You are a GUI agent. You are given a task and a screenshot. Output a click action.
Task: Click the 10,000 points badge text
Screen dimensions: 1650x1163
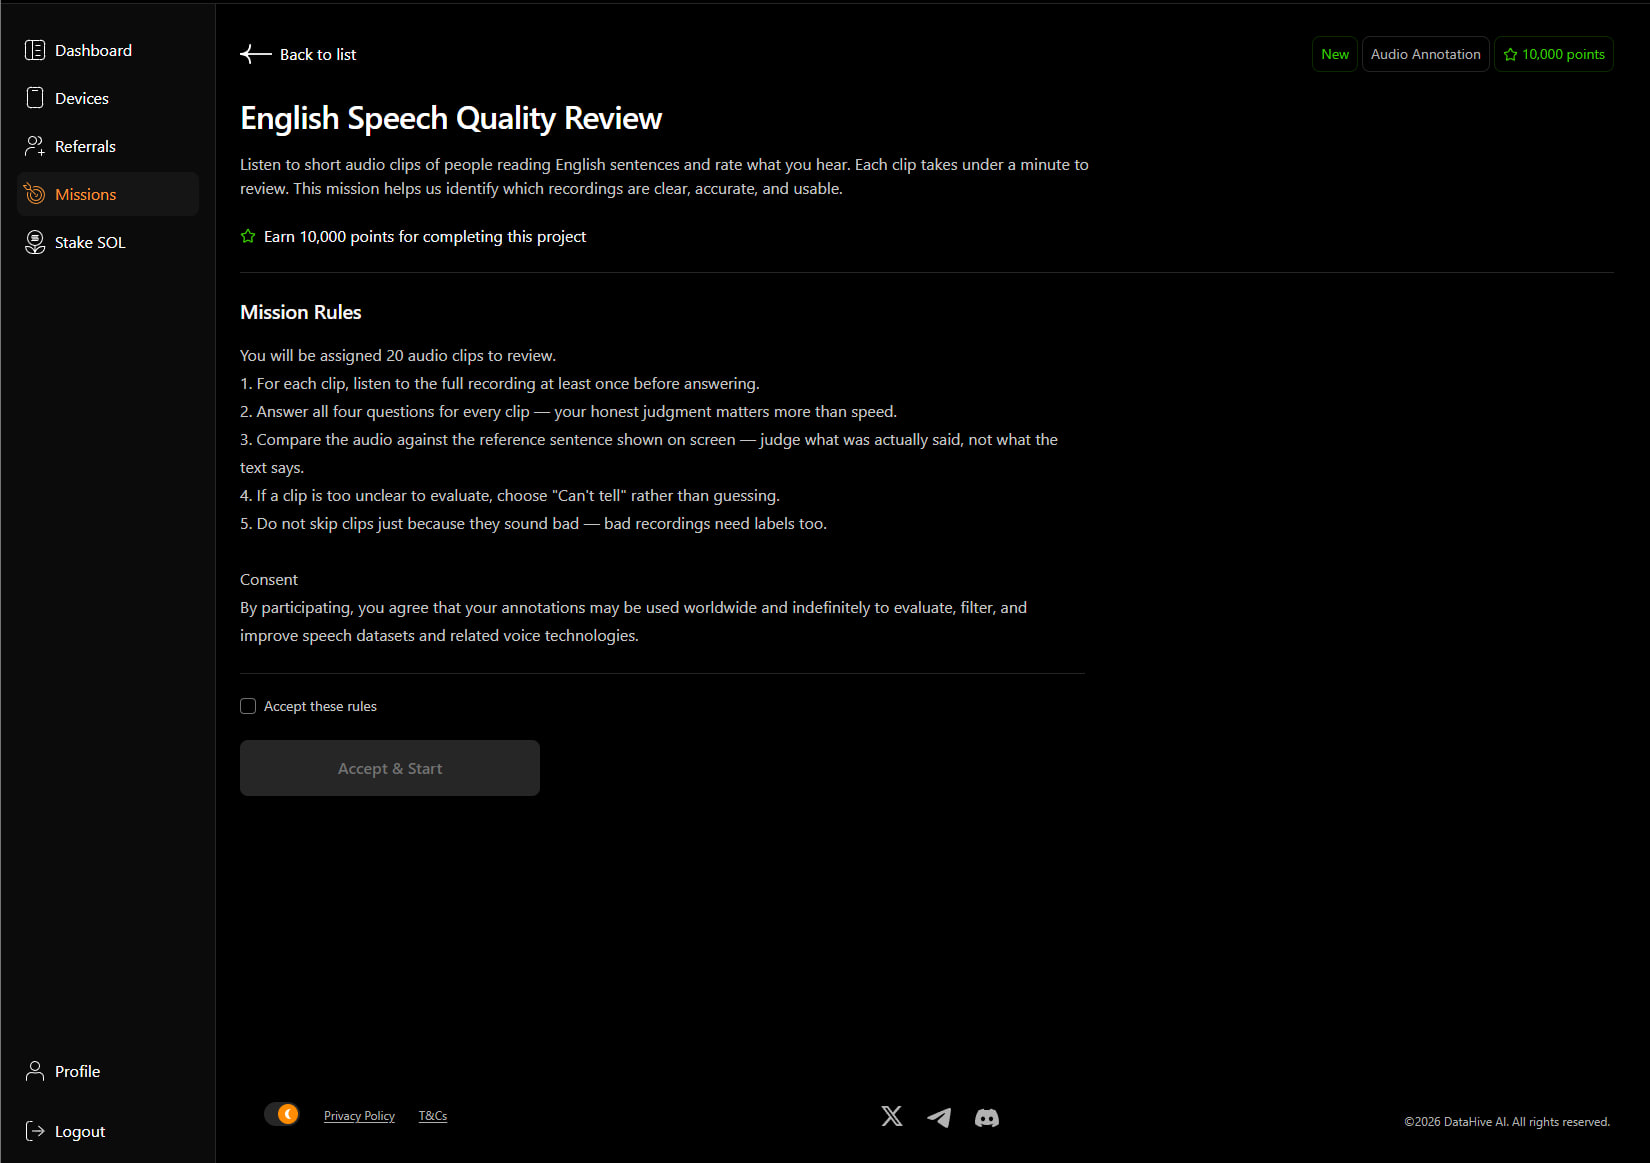click(1563, 54)
